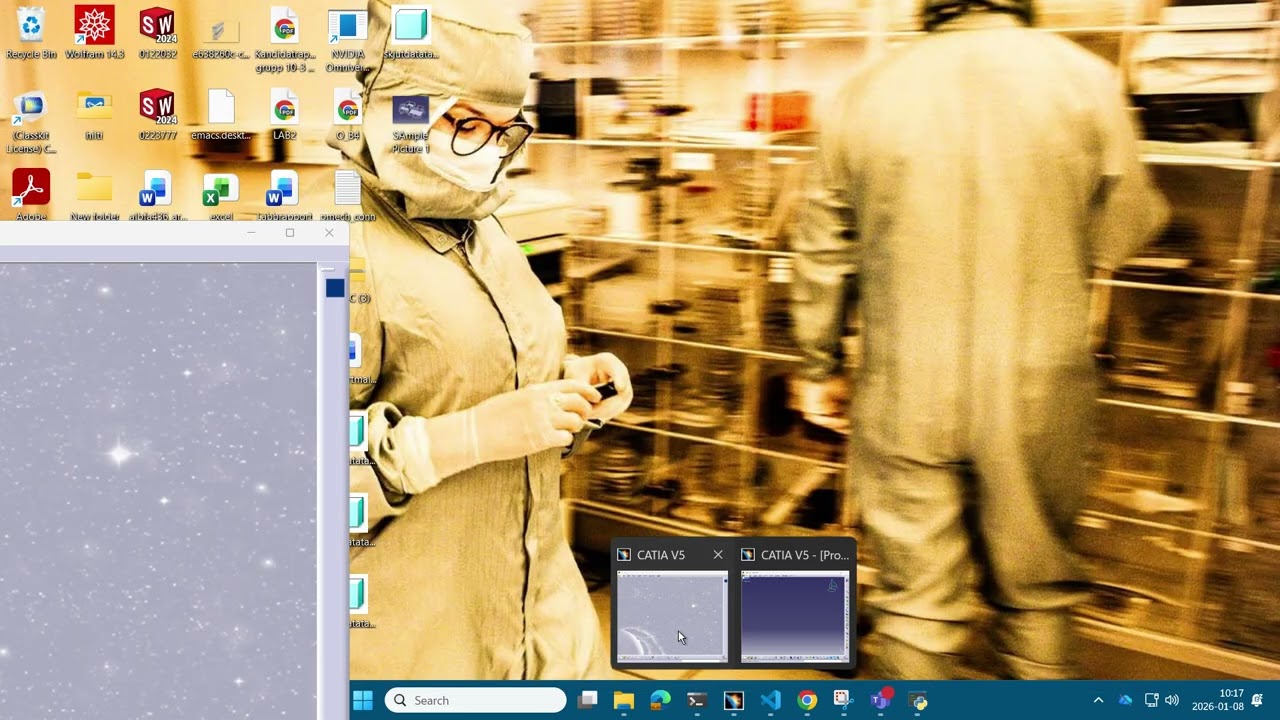Screen dimensions: 1280x720
Task: Select the Adobe Acrobat desktop shortcut
Action: [31, 194]
